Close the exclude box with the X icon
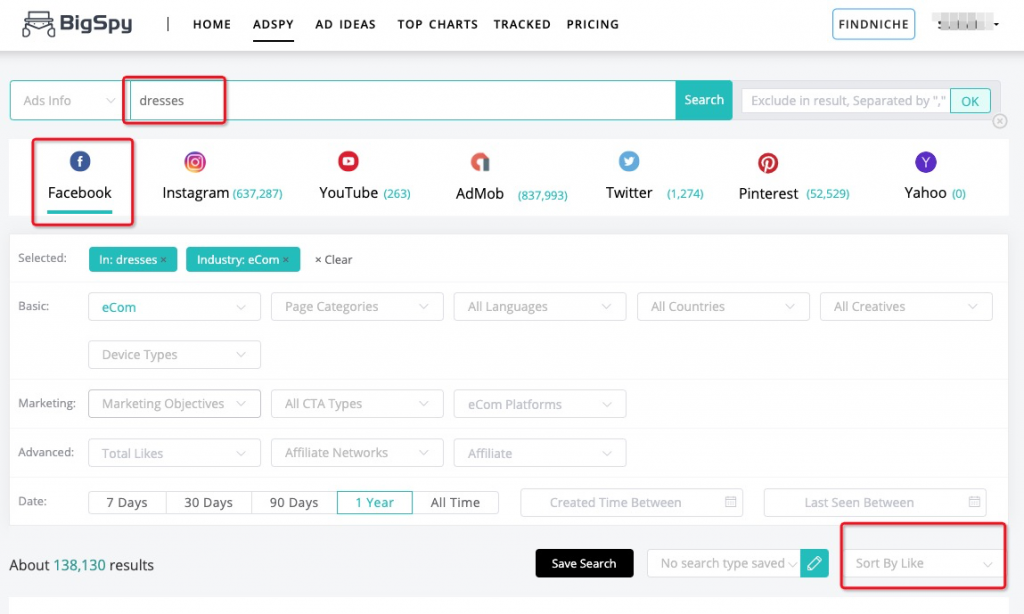This screenshot has width=1024, height=614. (x=999, y=121)
